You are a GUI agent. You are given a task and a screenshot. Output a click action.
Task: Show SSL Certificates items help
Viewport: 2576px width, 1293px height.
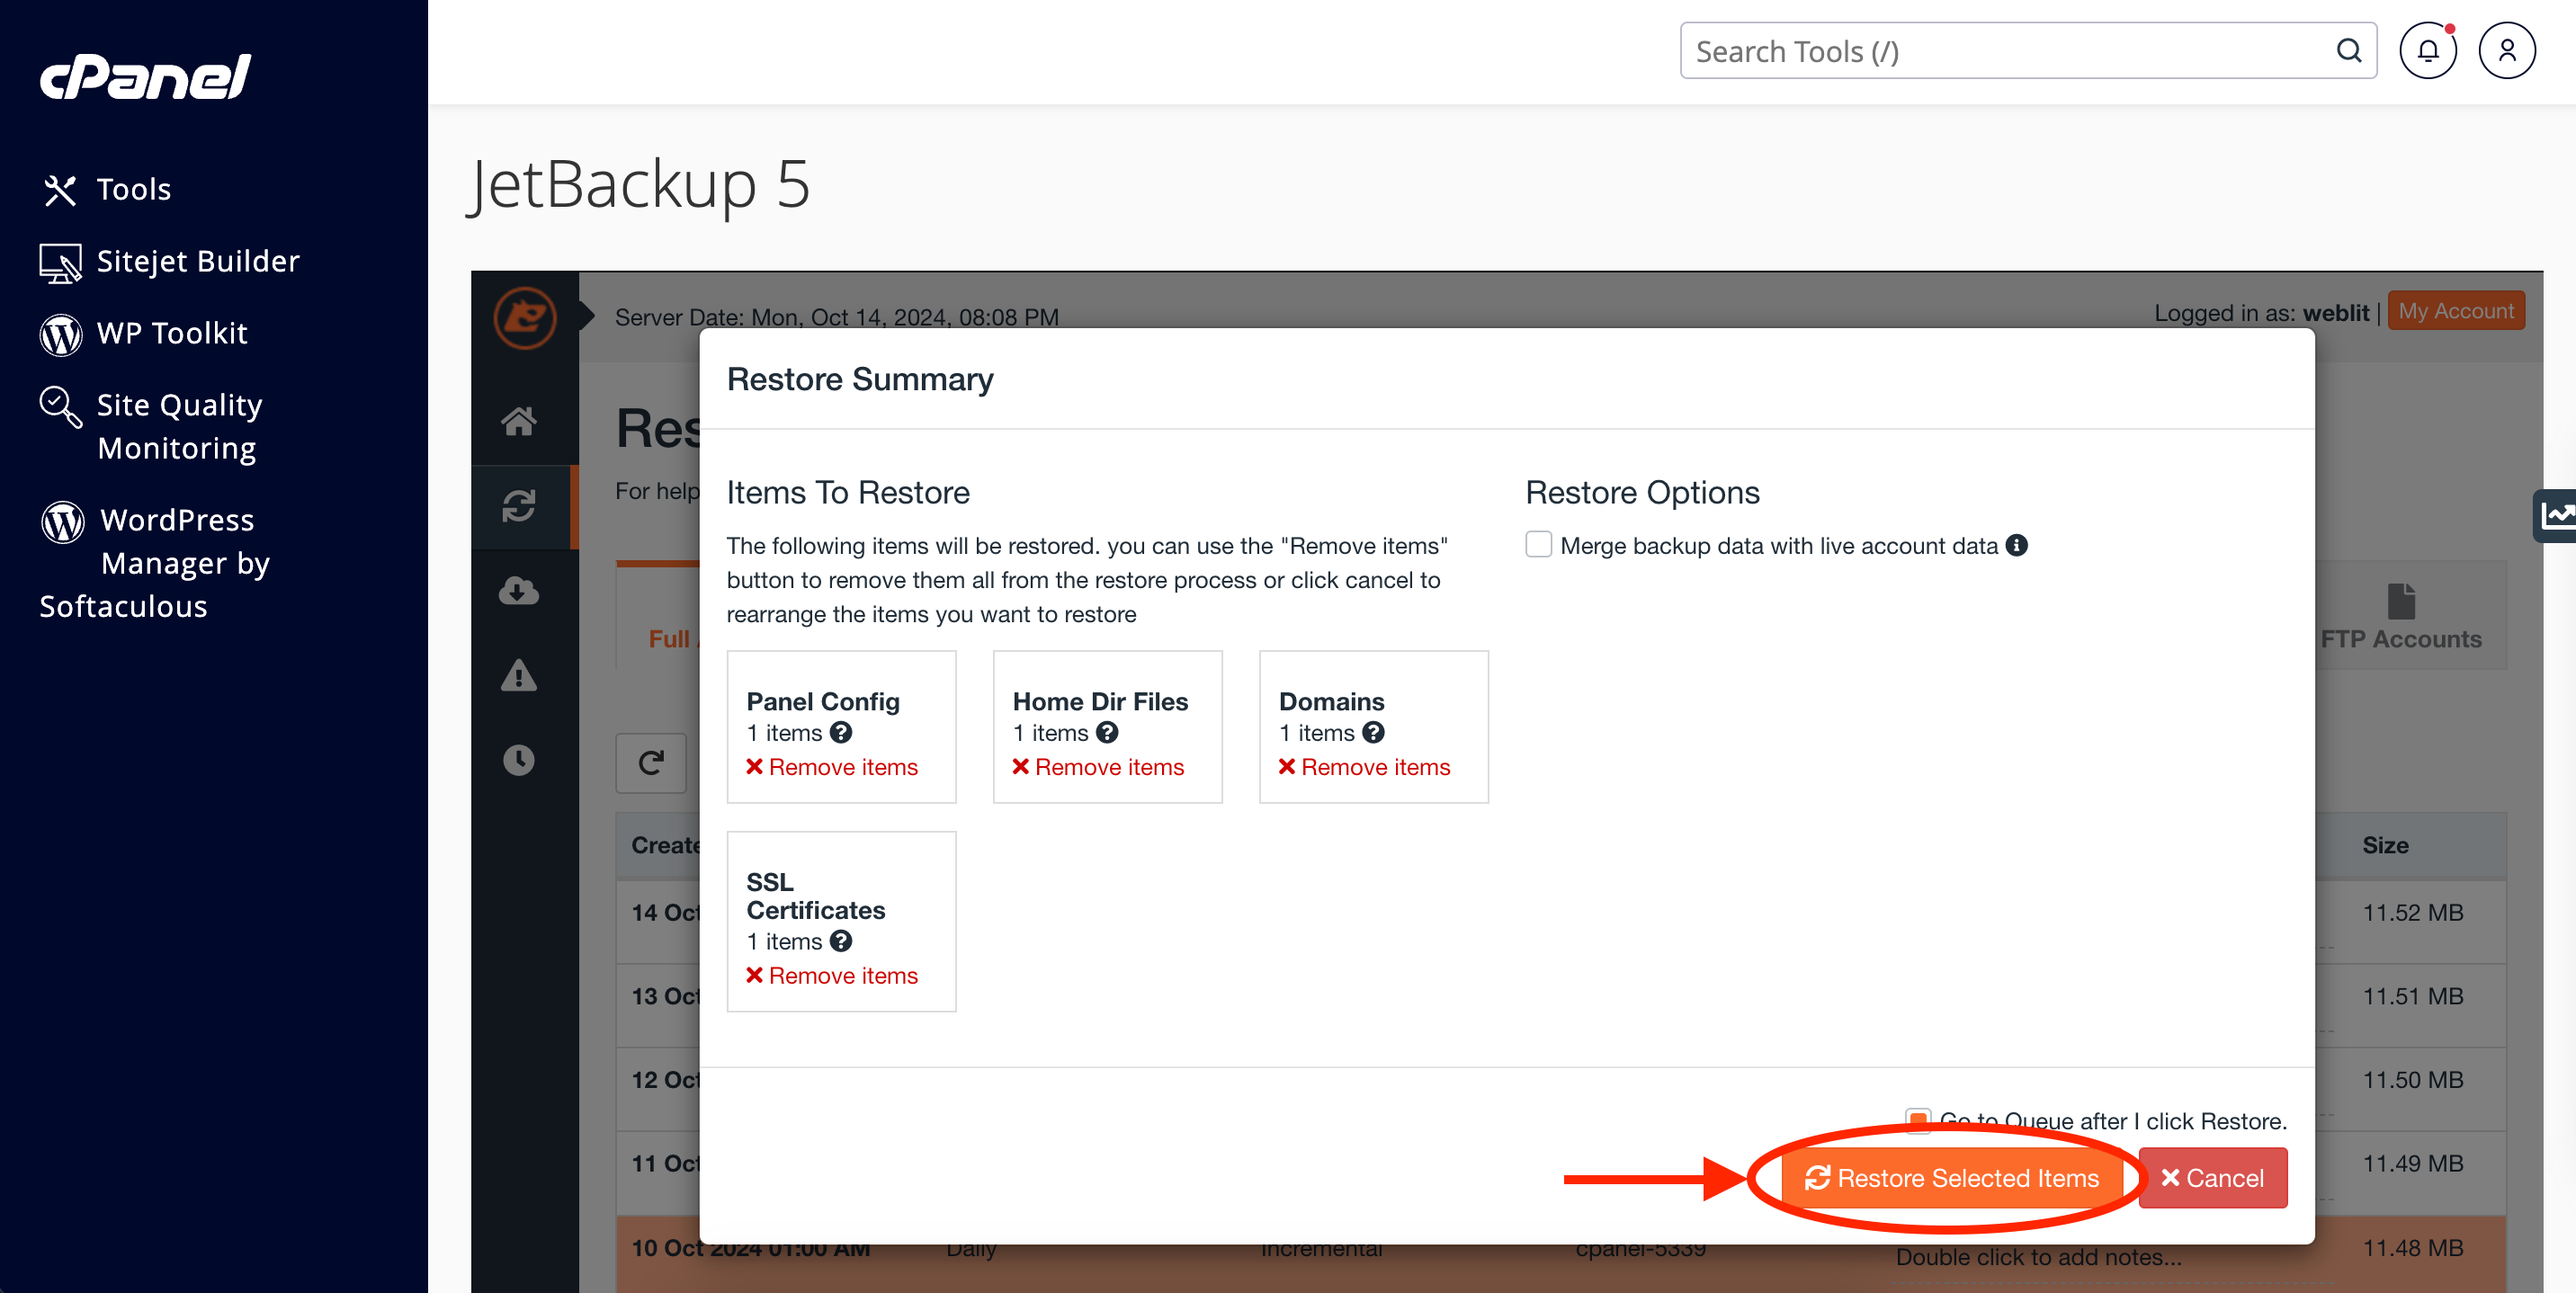pos(841,941)
